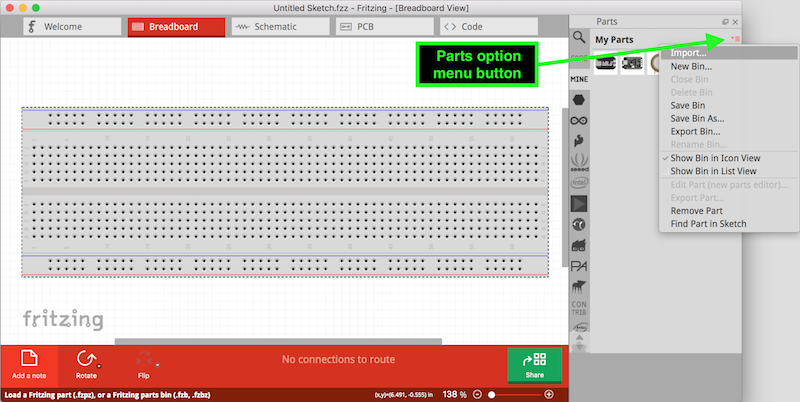Enable Show Bin in List View
The image size is (800, 402).
point(729,171)
